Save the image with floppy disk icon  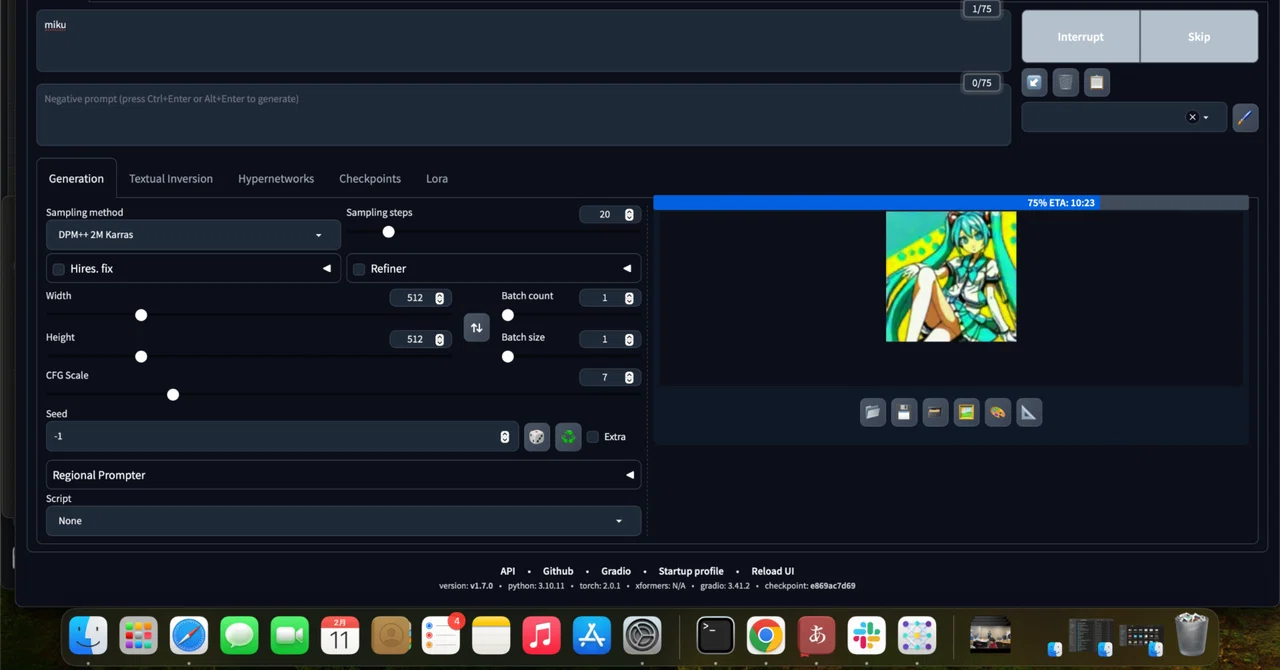tap(904, 412)
